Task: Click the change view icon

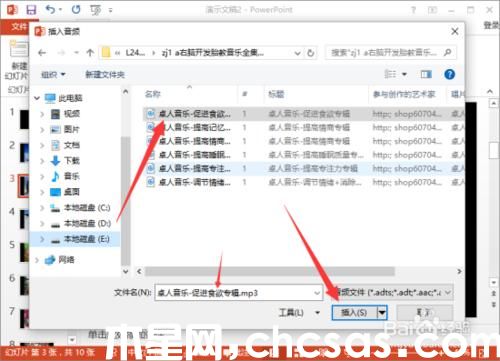Action: click(390, 74)
